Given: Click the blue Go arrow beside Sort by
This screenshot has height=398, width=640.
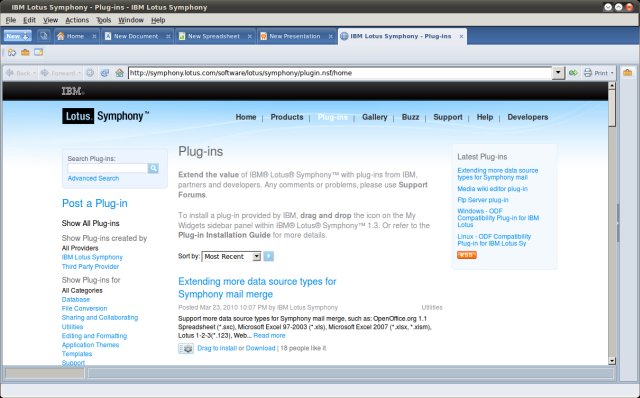Looking at the screenshot, I should 269,256.
